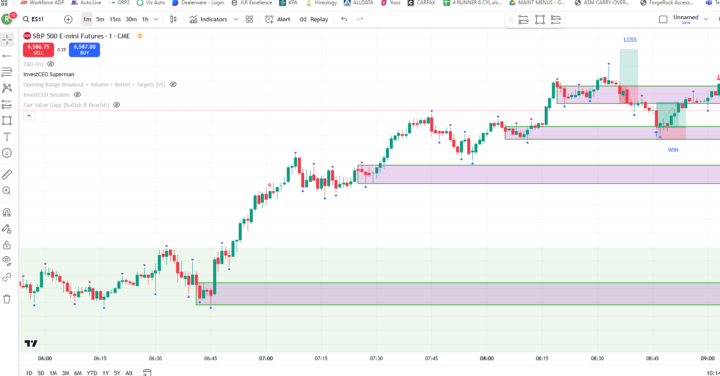
Task: Click the trash remove objects icon
Action: click(7, 299)
